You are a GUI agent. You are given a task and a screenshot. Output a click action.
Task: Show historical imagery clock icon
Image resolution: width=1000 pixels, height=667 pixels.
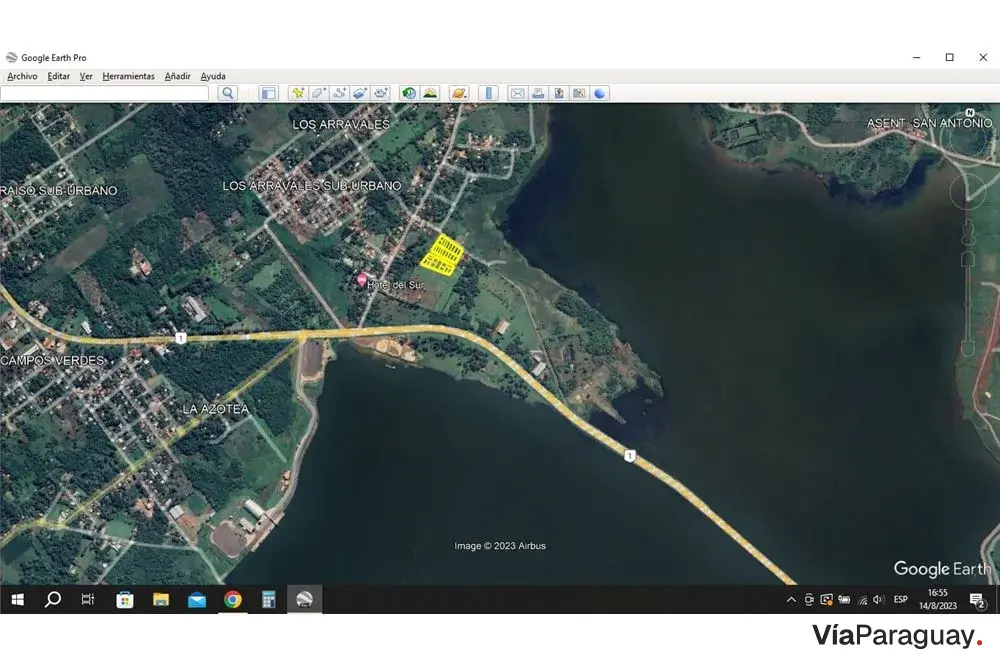tap(409, 93)
